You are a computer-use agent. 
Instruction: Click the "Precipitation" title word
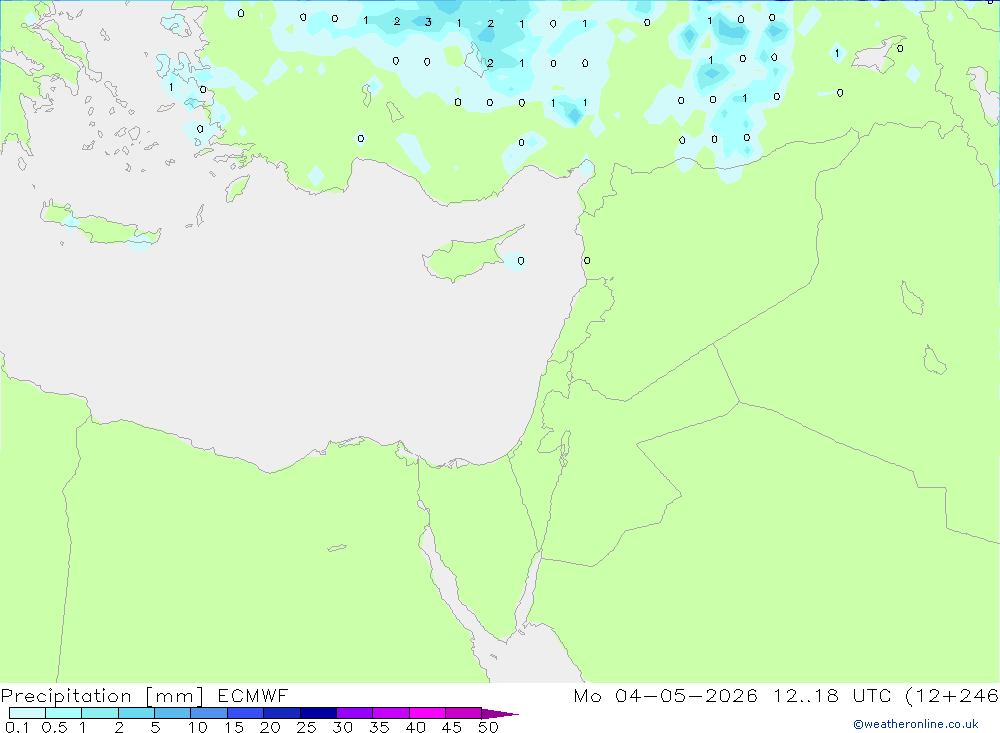click(x=66, y=696)
